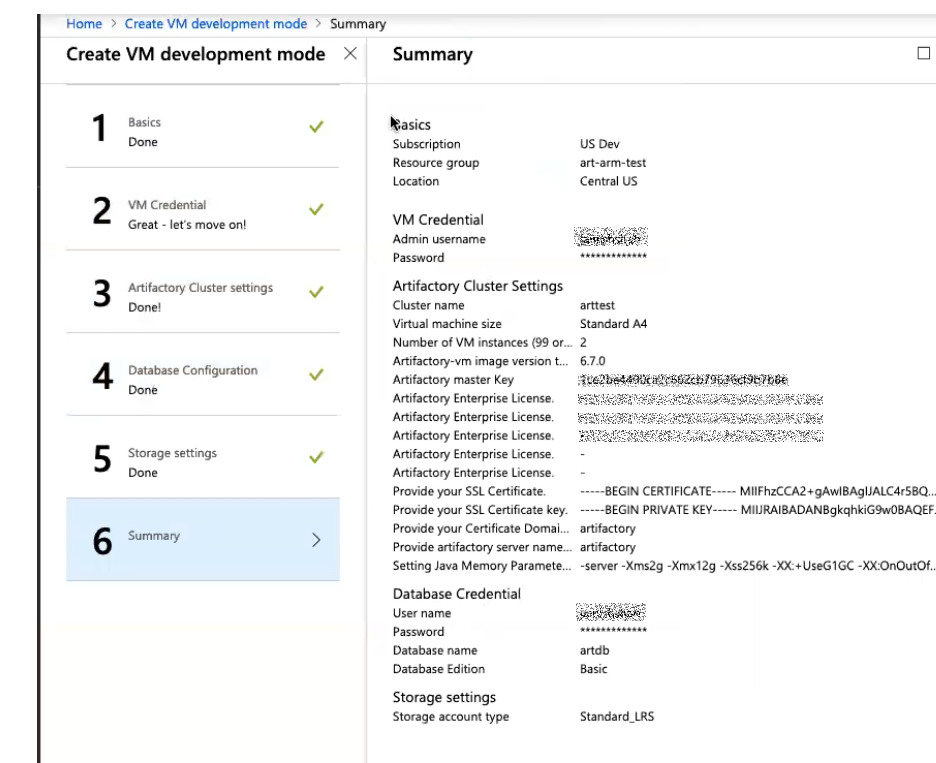Click the Java Memory Parameter value

[756, 566]
